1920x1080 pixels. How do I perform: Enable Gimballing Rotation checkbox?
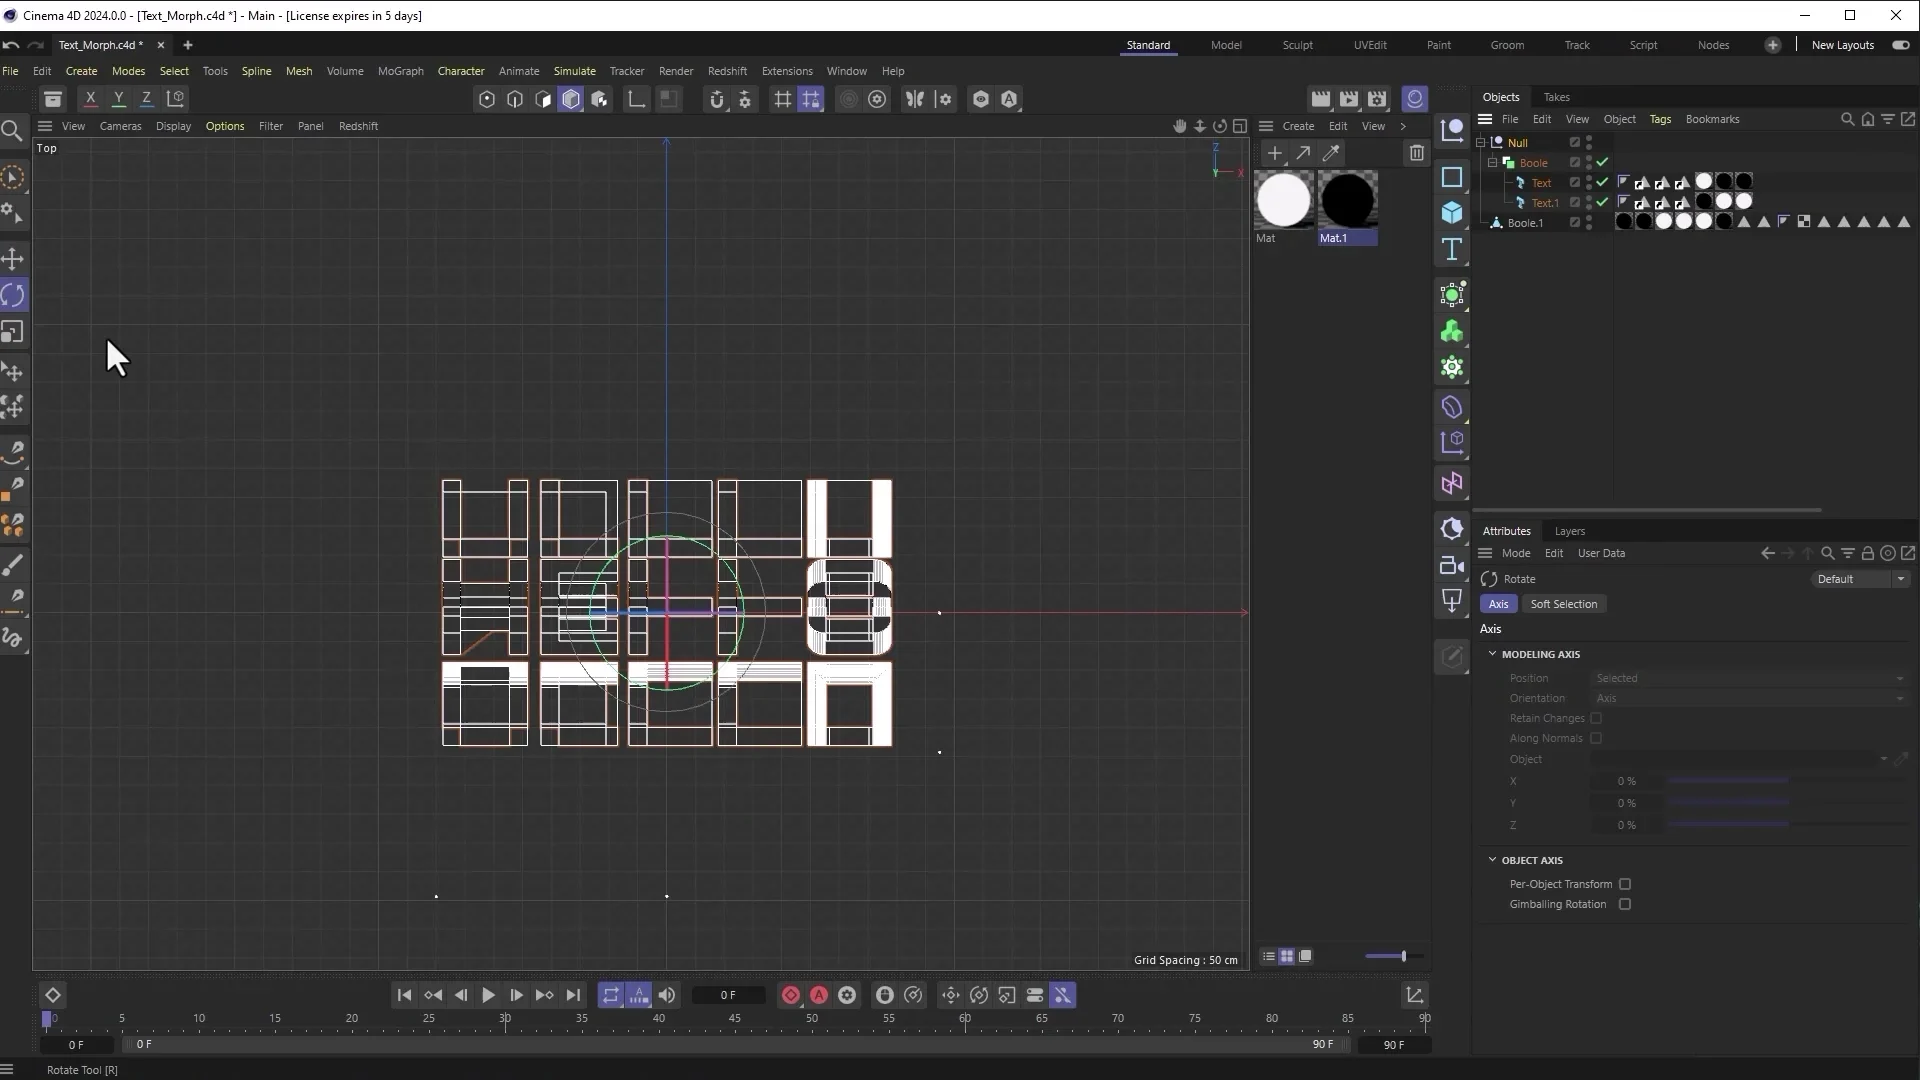[1625, 904]
